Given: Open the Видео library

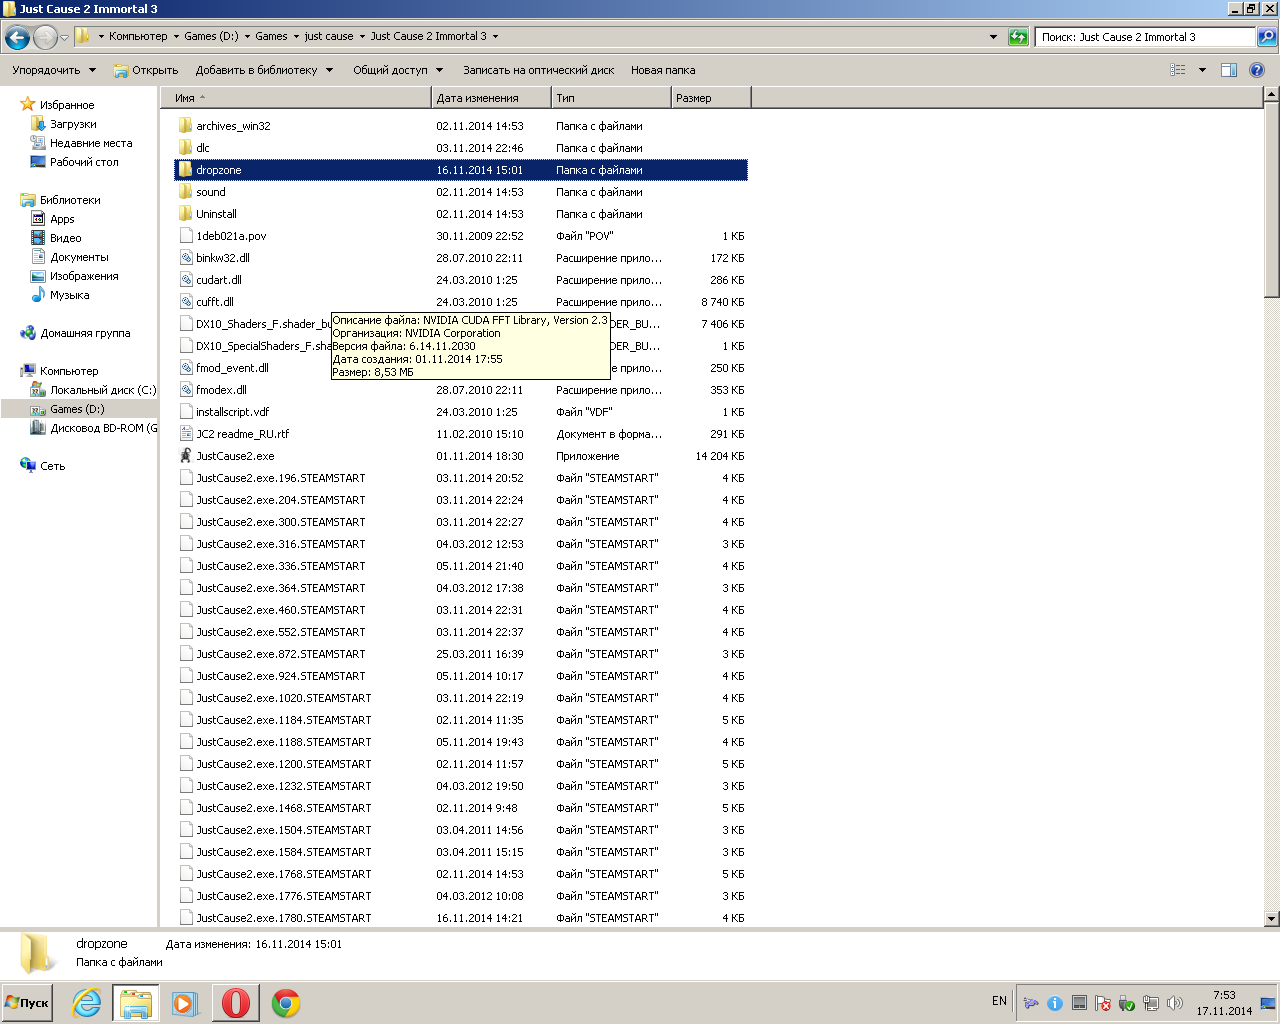Looking at the screenshot, I should tap(65, 238).
